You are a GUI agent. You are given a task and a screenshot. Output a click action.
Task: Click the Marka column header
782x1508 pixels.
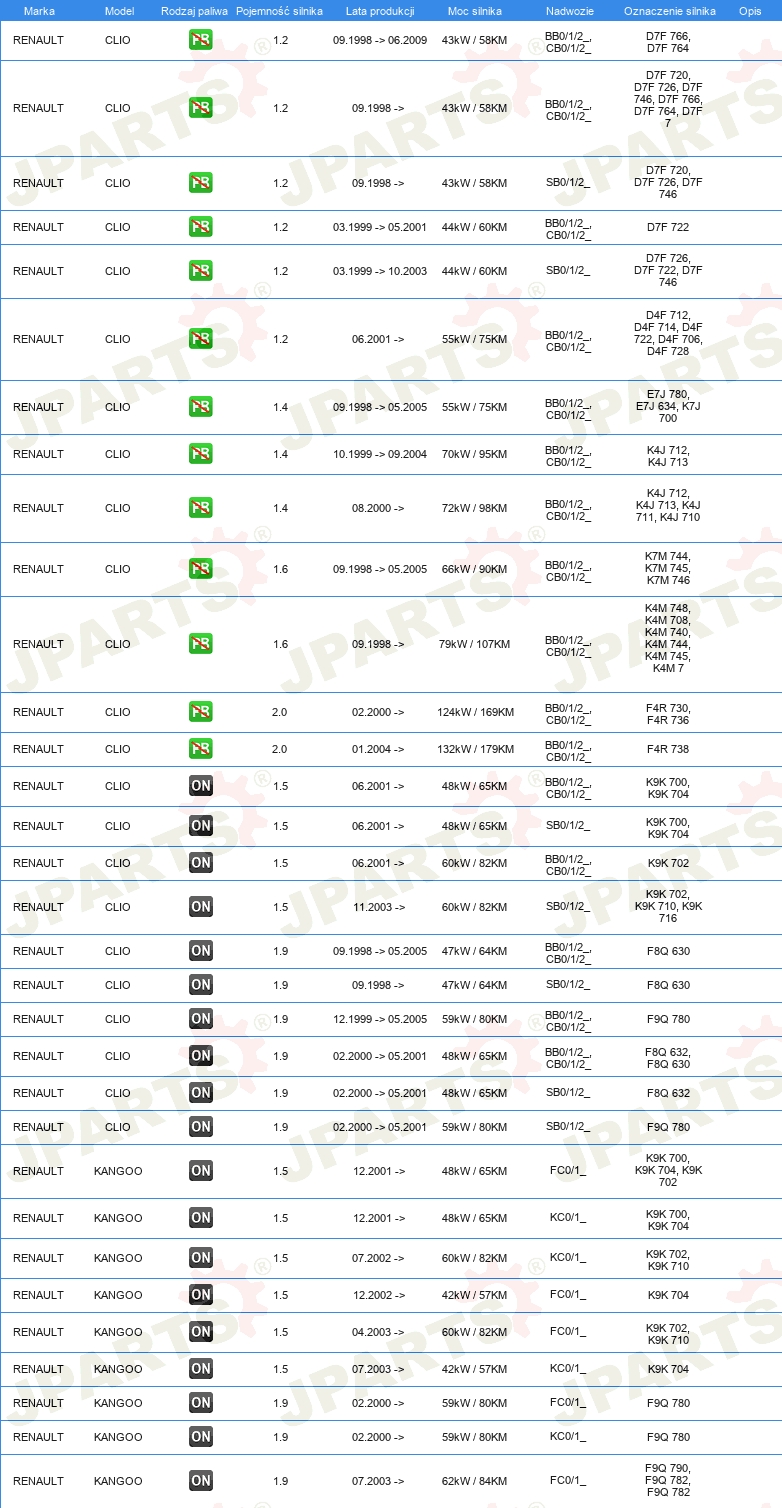click(39, 11)
